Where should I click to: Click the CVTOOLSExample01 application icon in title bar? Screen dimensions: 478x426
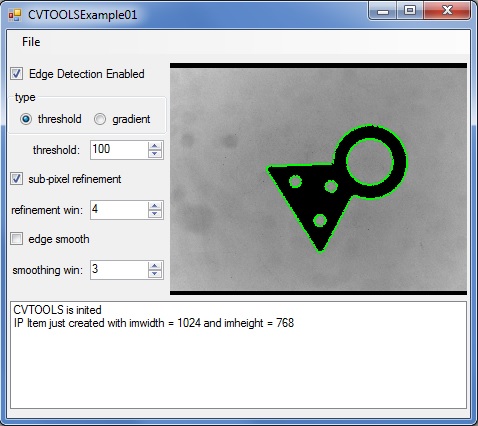pos(15,15)
